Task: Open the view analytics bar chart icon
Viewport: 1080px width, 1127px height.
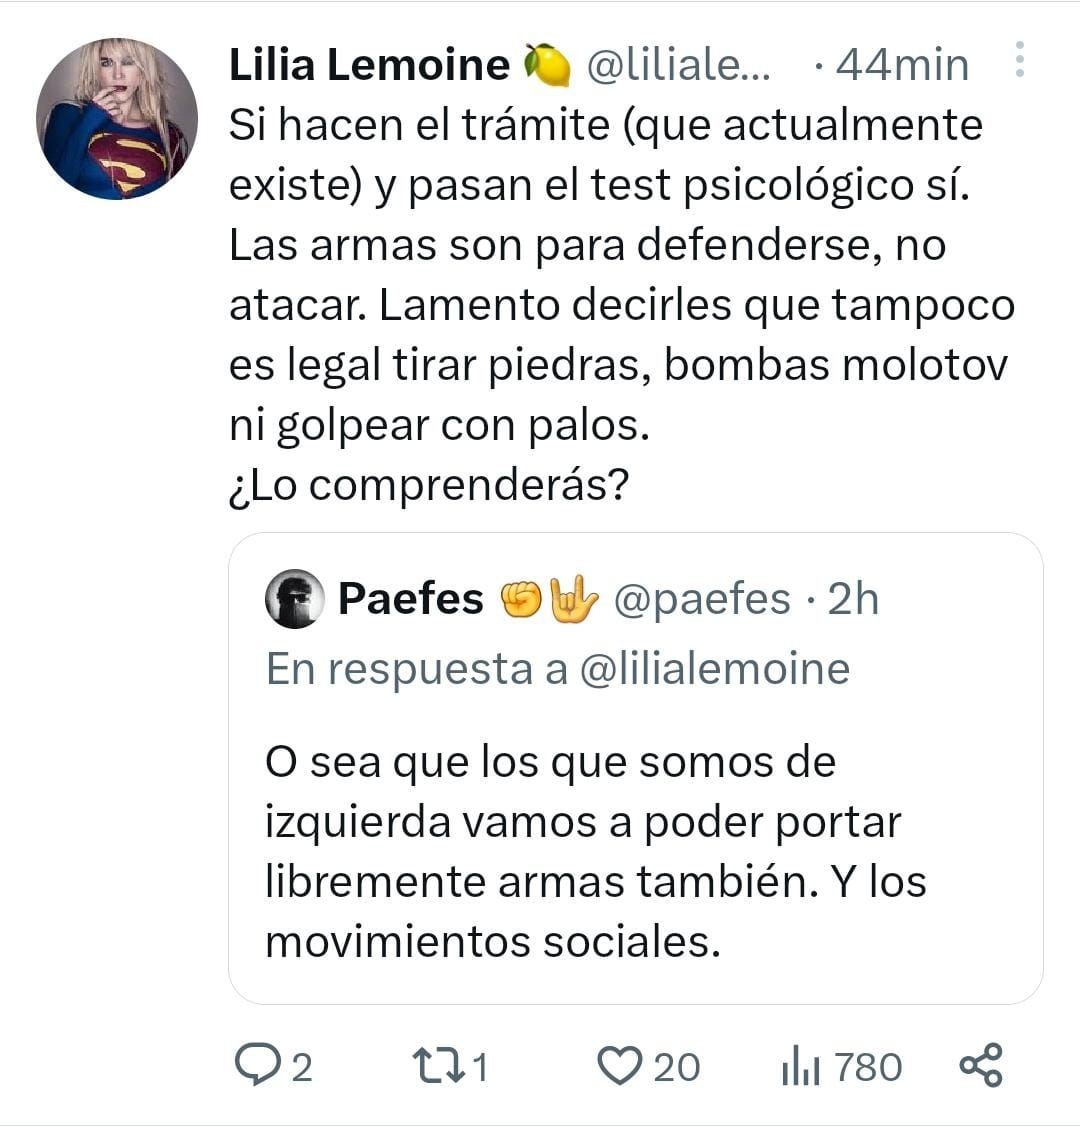Action: pyautogui.click(x=801, y=1067)
